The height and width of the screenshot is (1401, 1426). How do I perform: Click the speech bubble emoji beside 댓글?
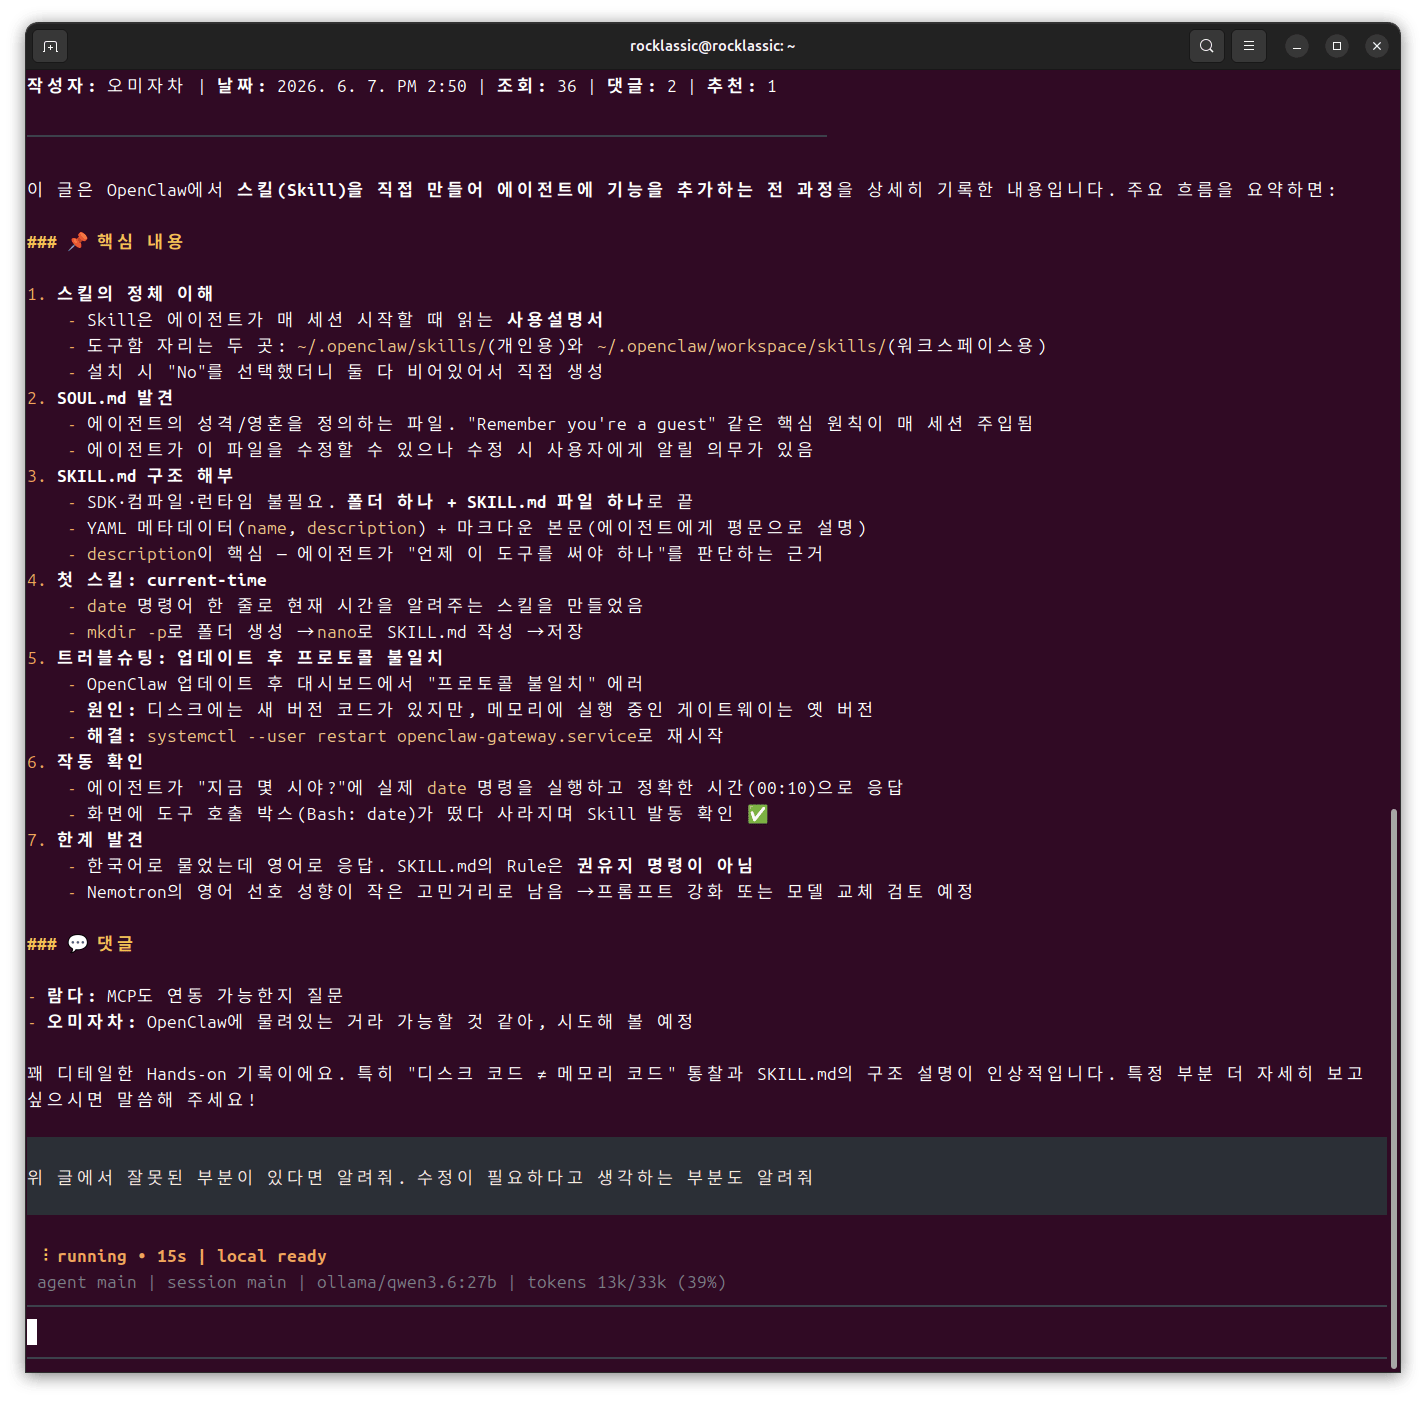[77, 943]
